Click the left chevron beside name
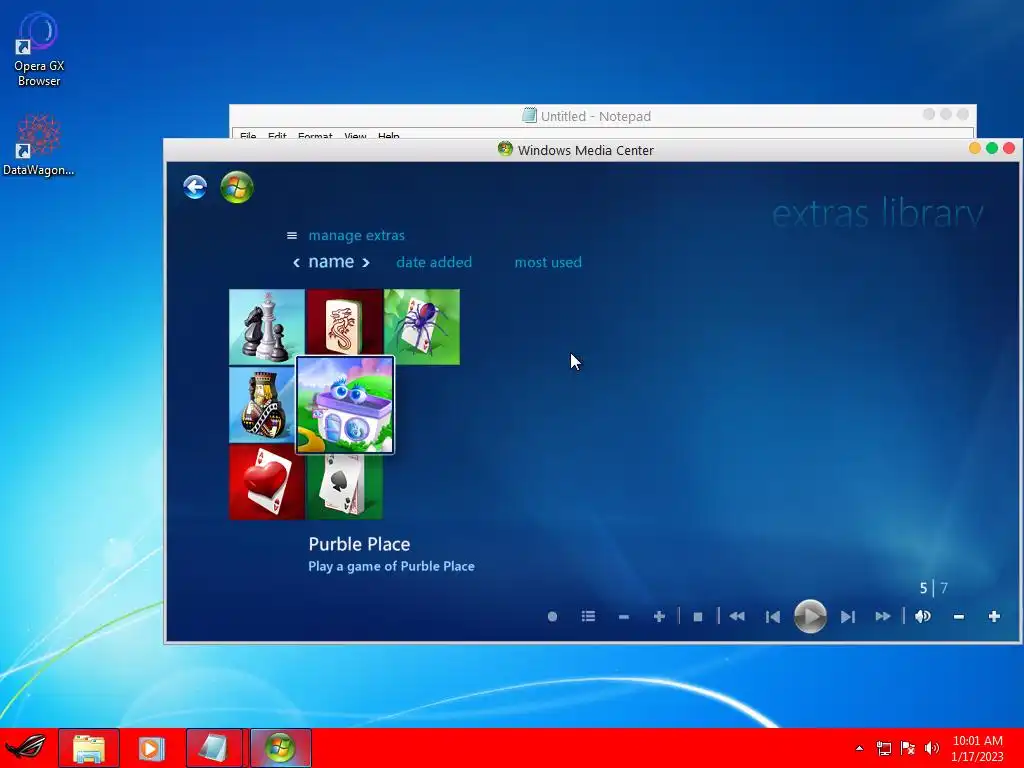This screenshot has height=768, width=1024. tap(296, 263)
